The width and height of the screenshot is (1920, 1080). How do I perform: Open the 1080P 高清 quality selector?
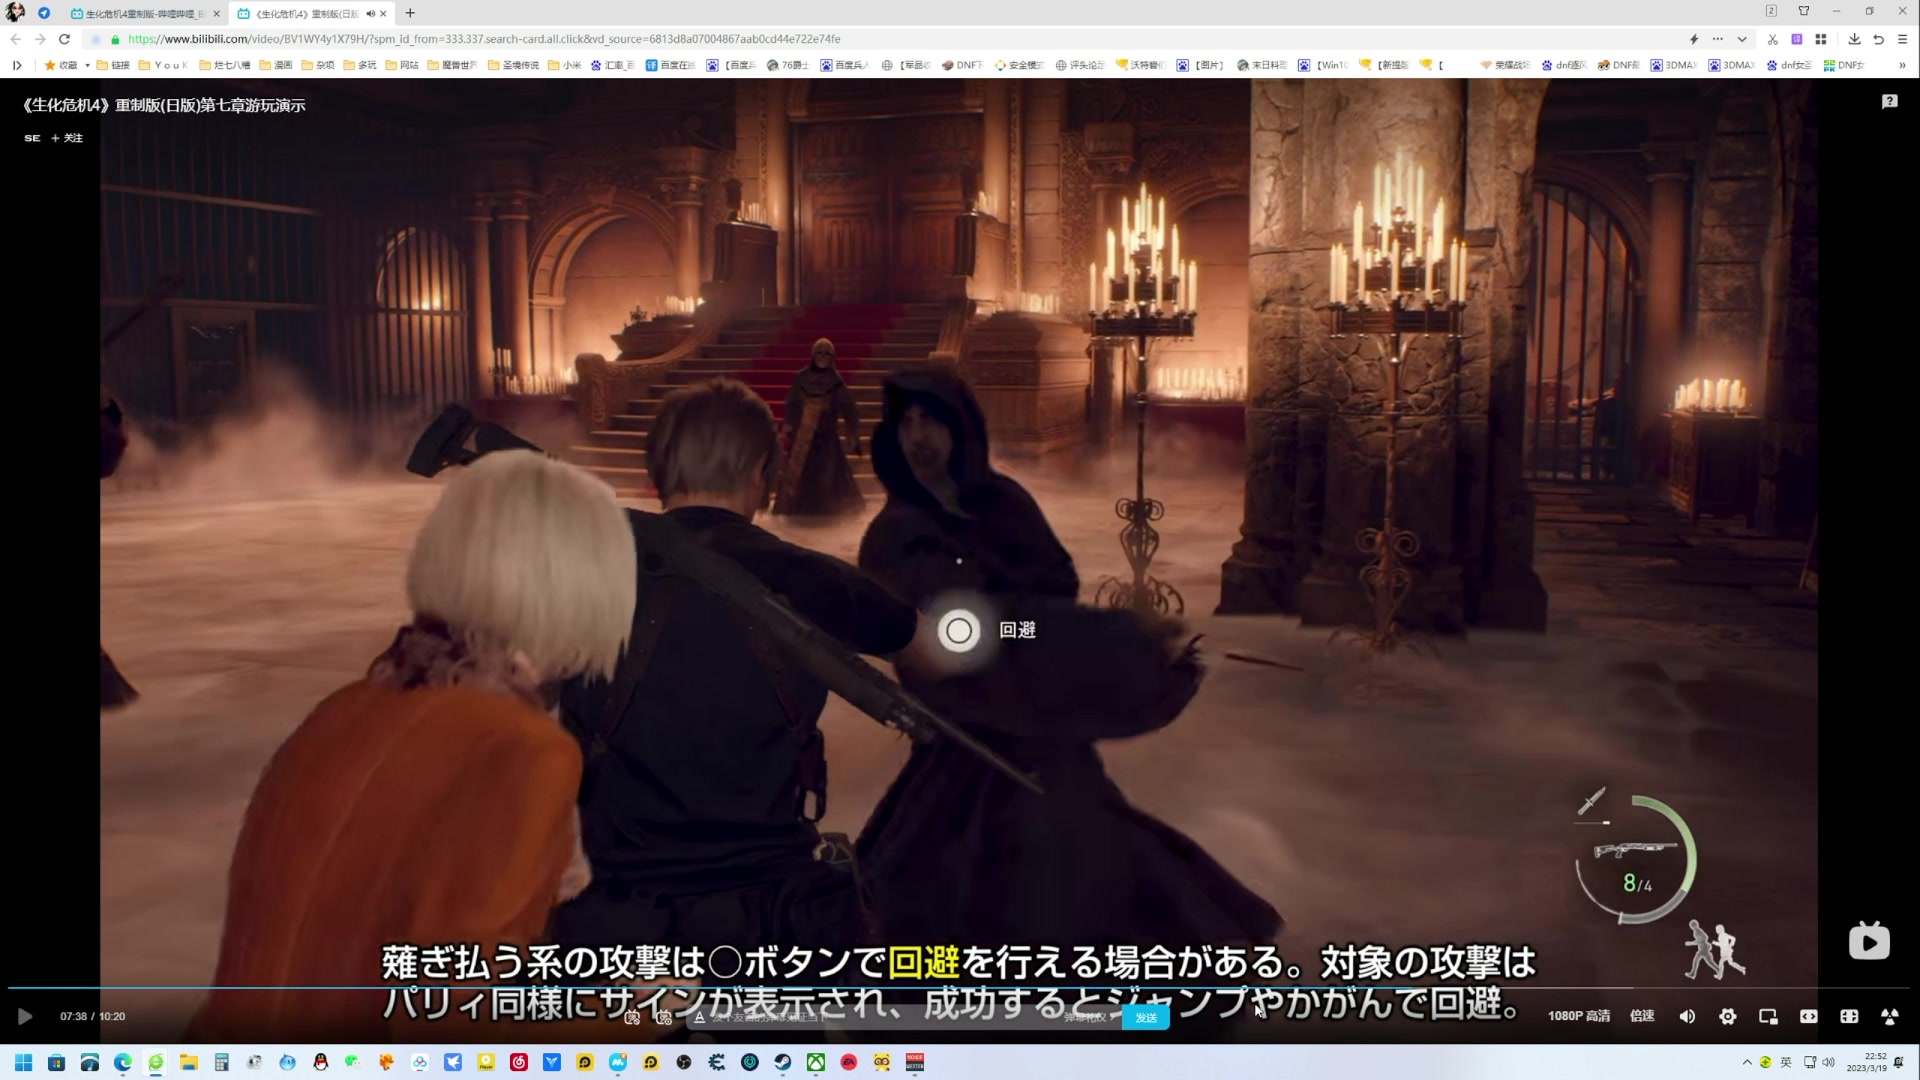pyautogui.click(x=1579, y=1016)
